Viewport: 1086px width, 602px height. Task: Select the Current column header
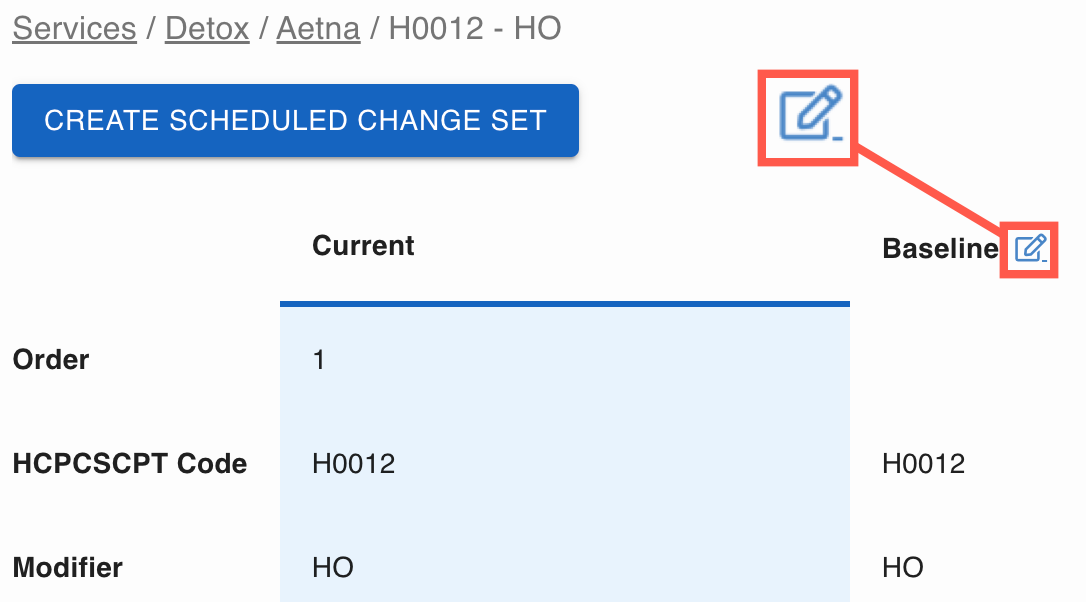click(363, 245)
